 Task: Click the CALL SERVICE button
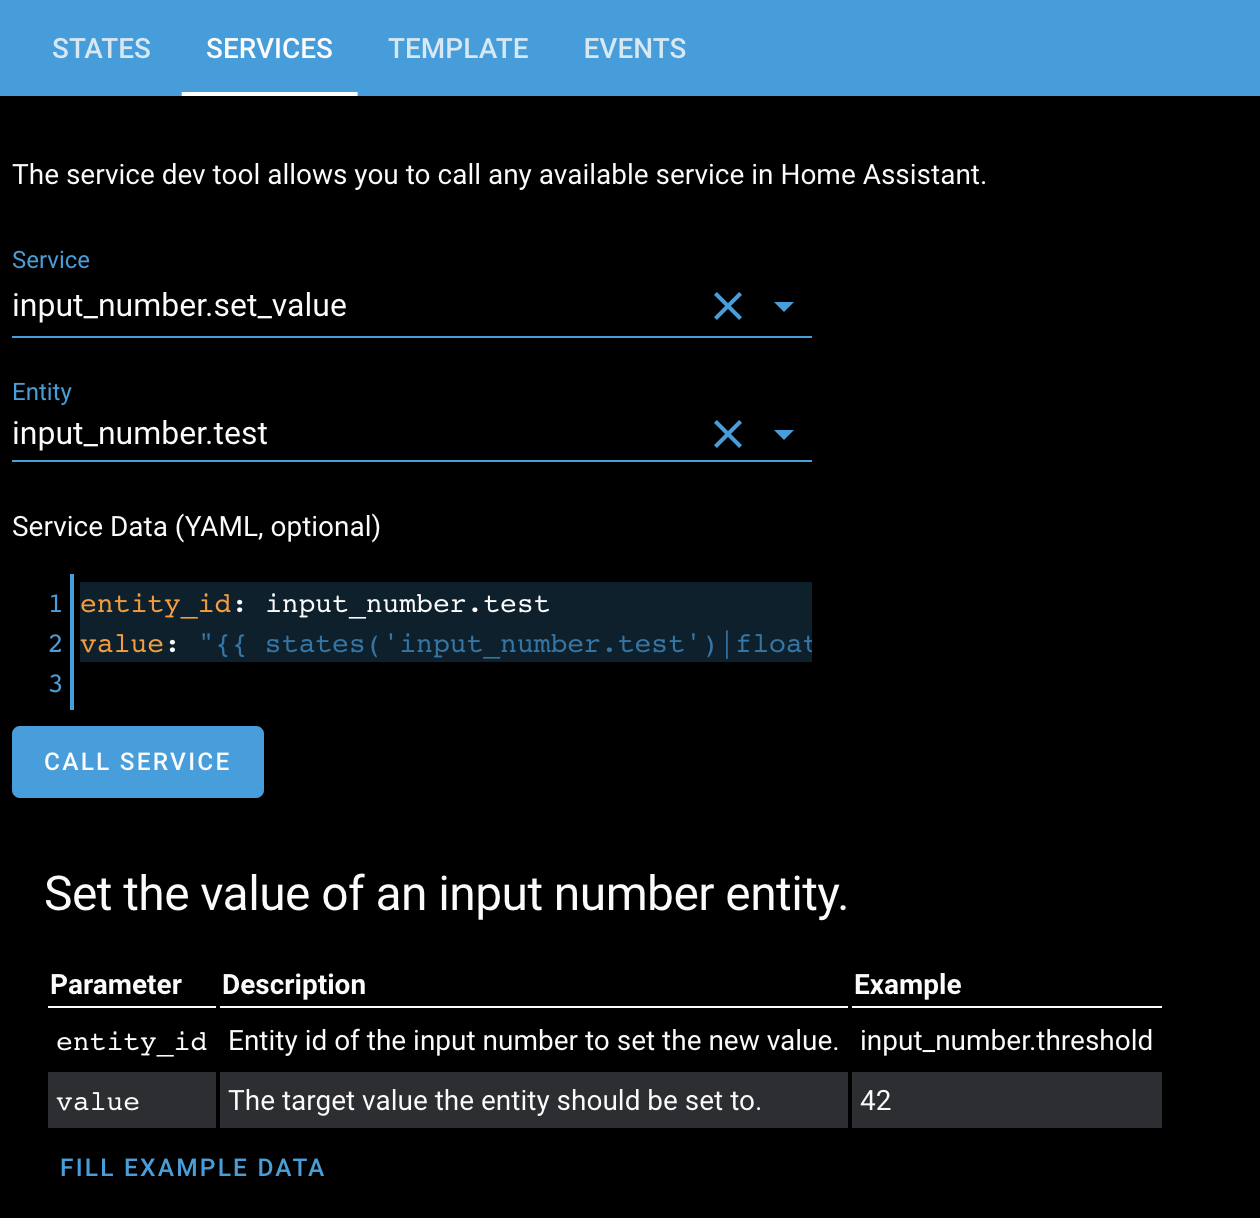138,762
